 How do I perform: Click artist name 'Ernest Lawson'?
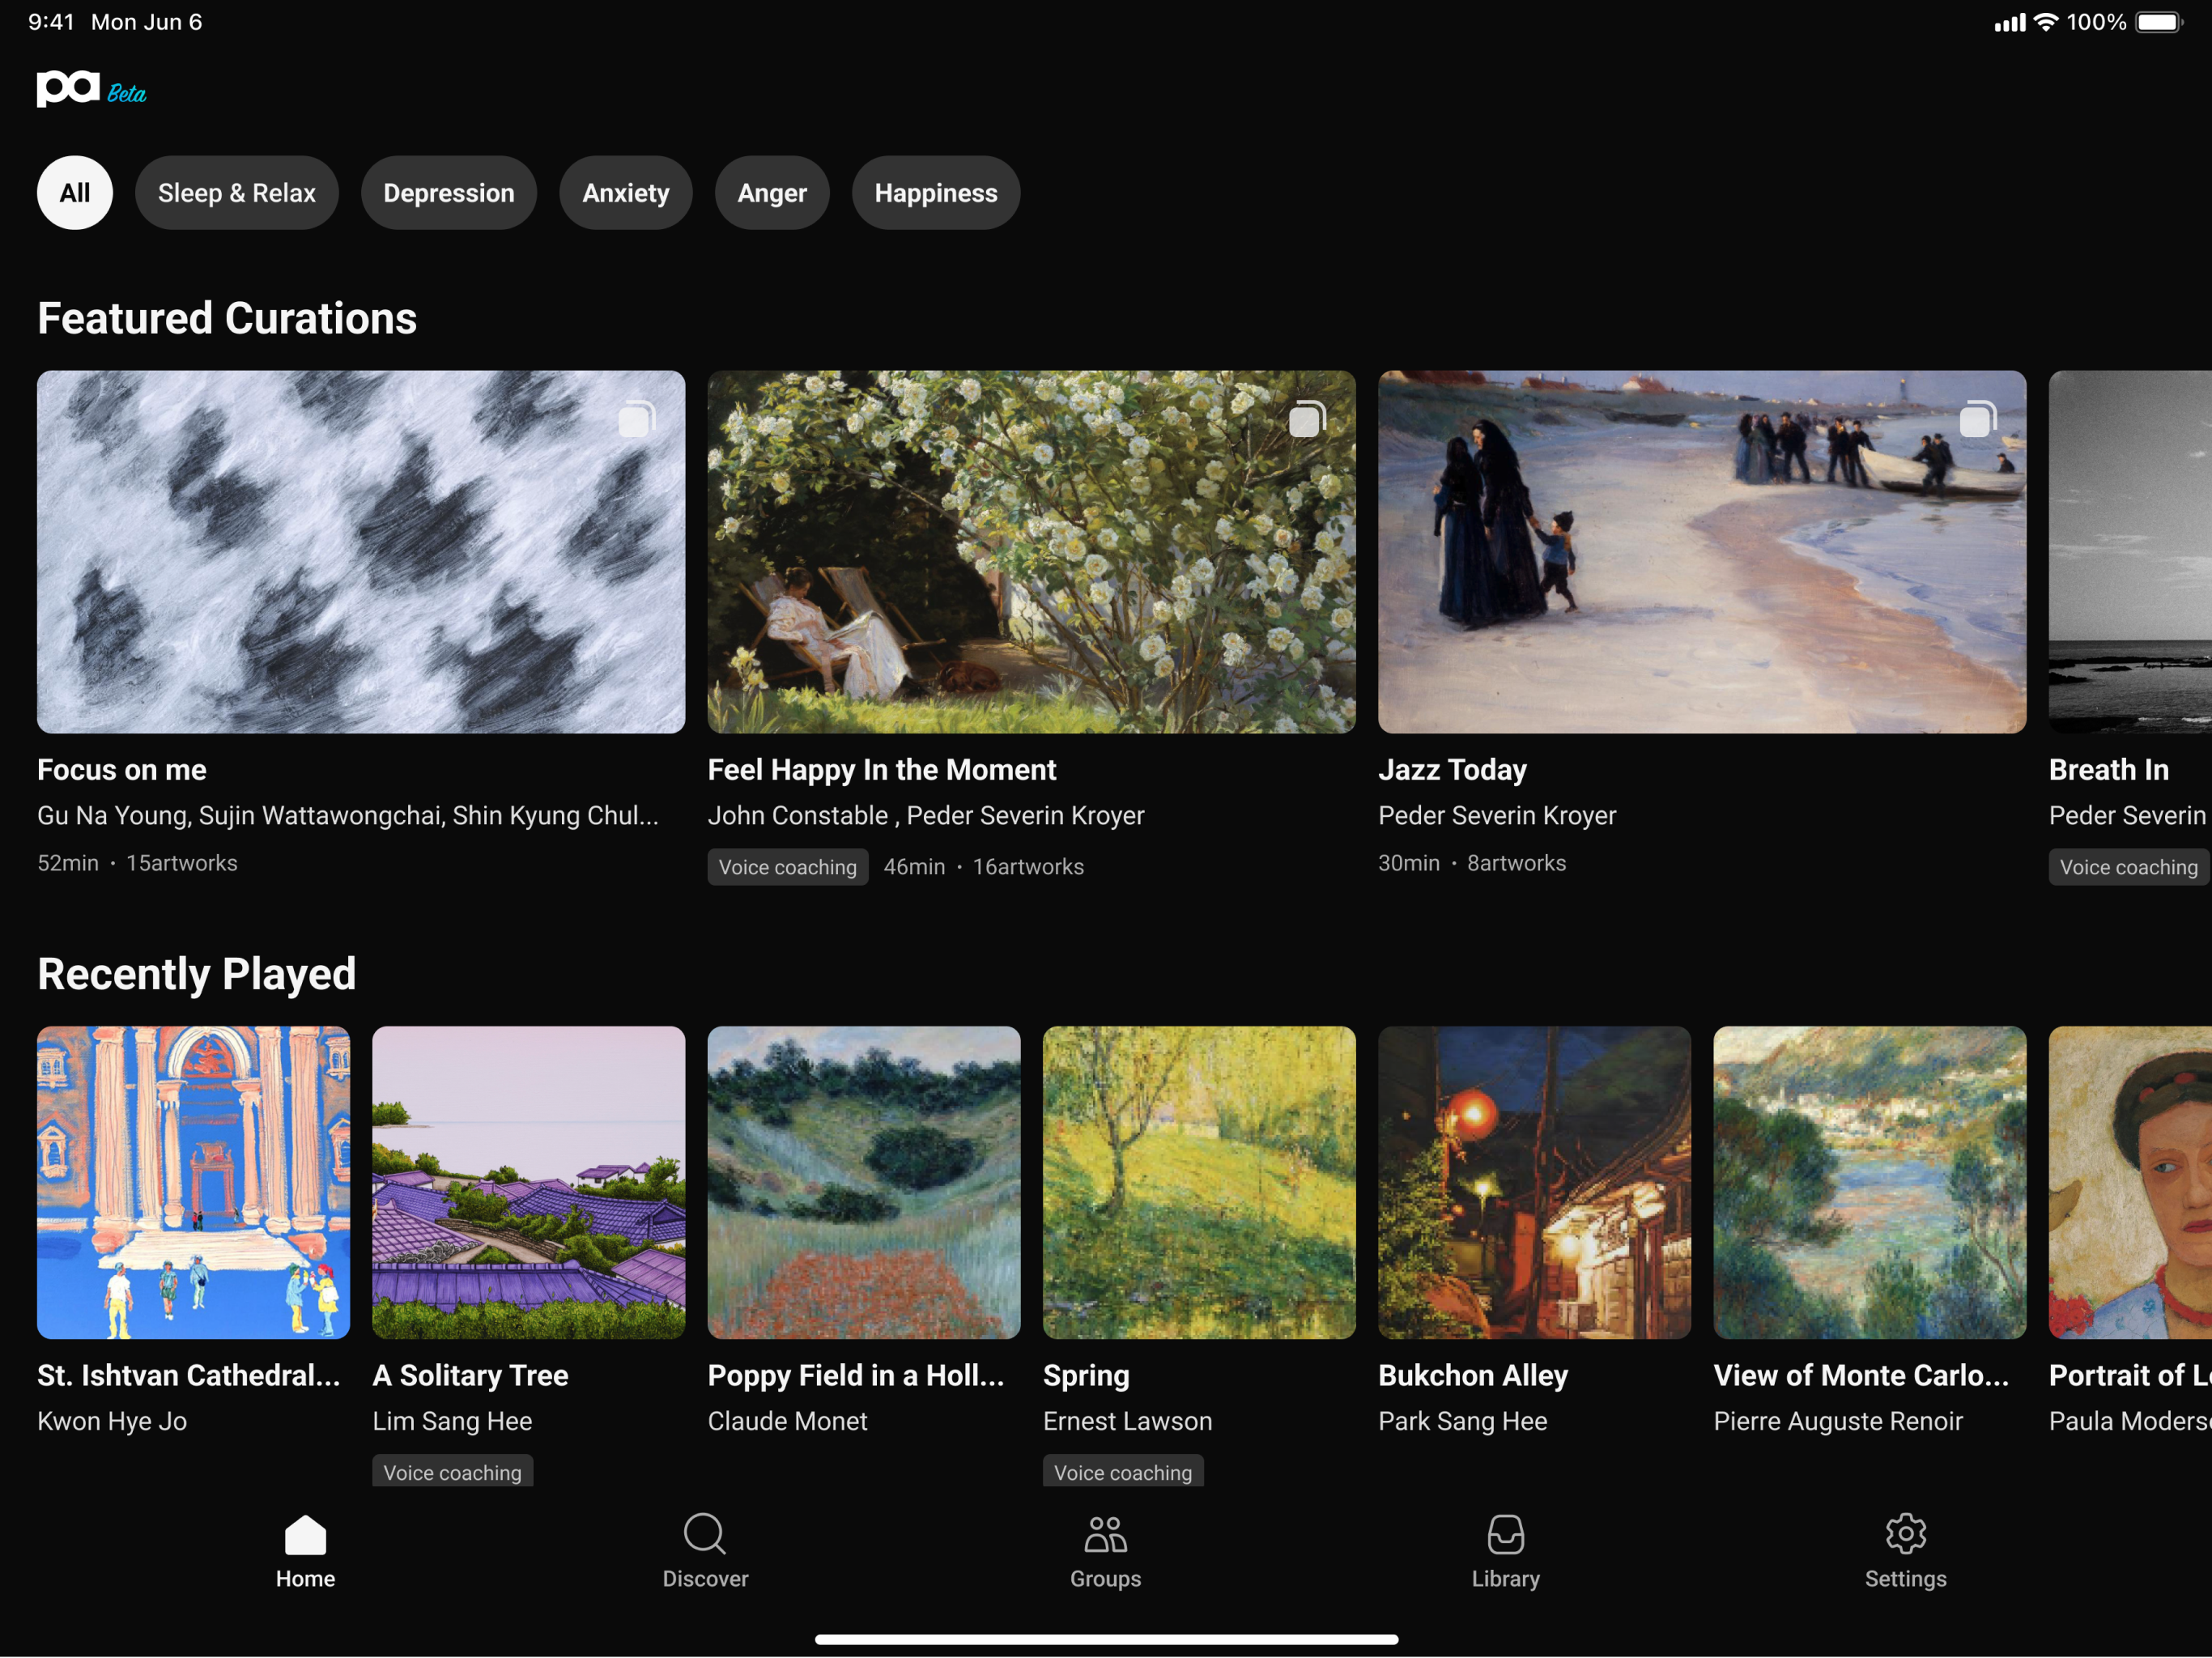click(1127, 1421)
